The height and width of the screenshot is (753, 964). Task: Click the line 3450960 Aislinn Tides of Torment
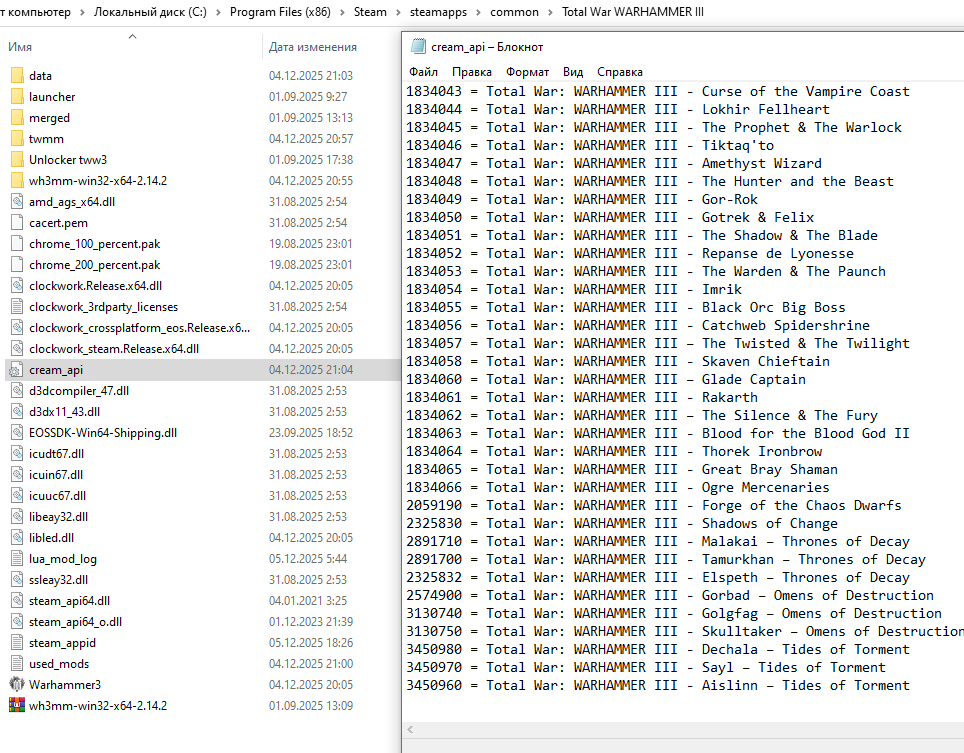coord(657,685)
